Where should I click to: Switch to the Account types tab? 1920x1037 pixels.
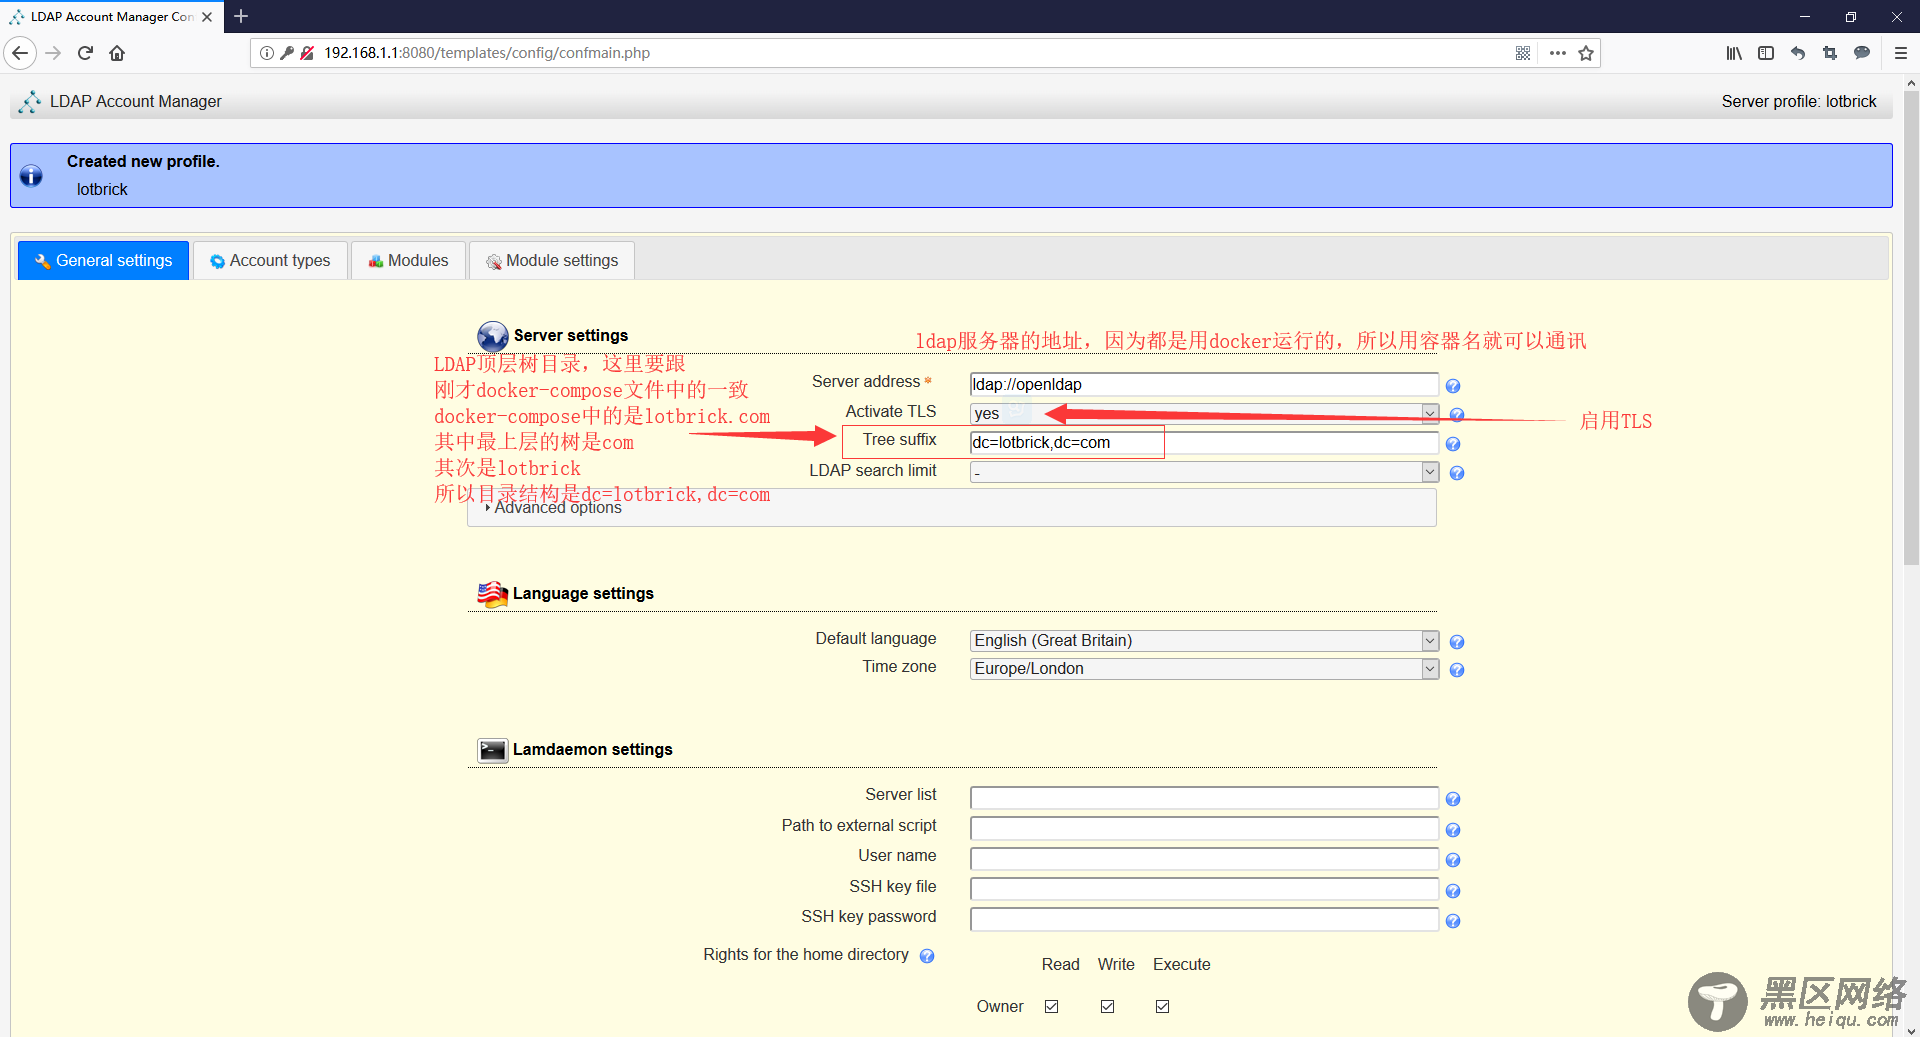click(270, 261)
